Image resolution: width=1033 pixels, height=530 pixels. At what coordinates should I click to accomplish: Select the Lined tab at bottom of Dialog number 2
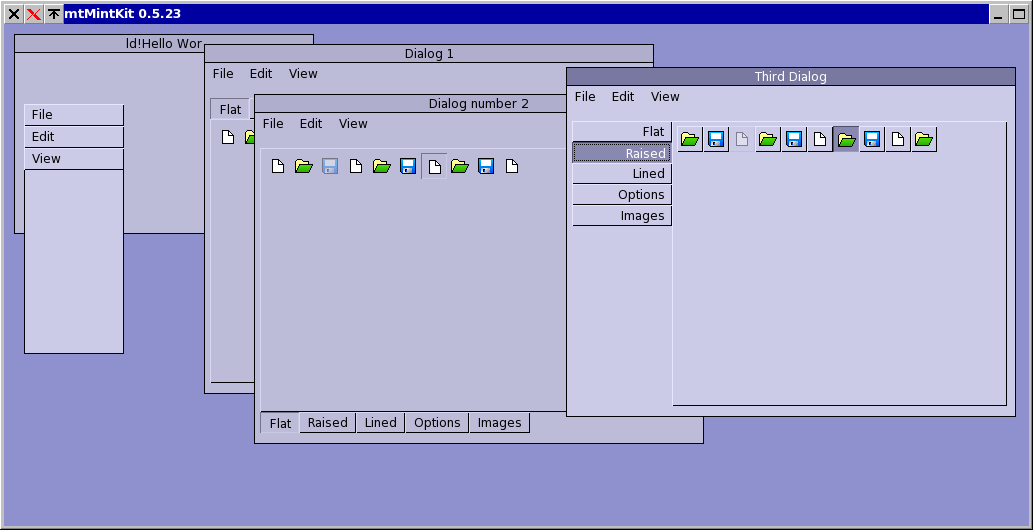tap(380, 423)
